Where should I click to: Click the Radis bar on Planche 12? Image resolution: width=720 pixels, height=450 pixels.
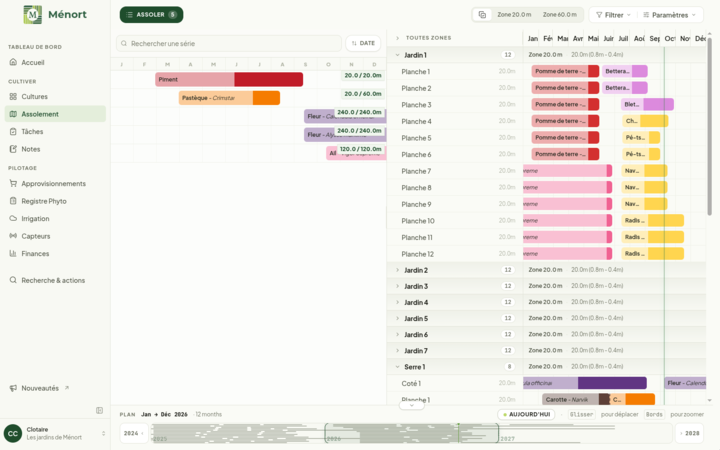click(652, 253)
